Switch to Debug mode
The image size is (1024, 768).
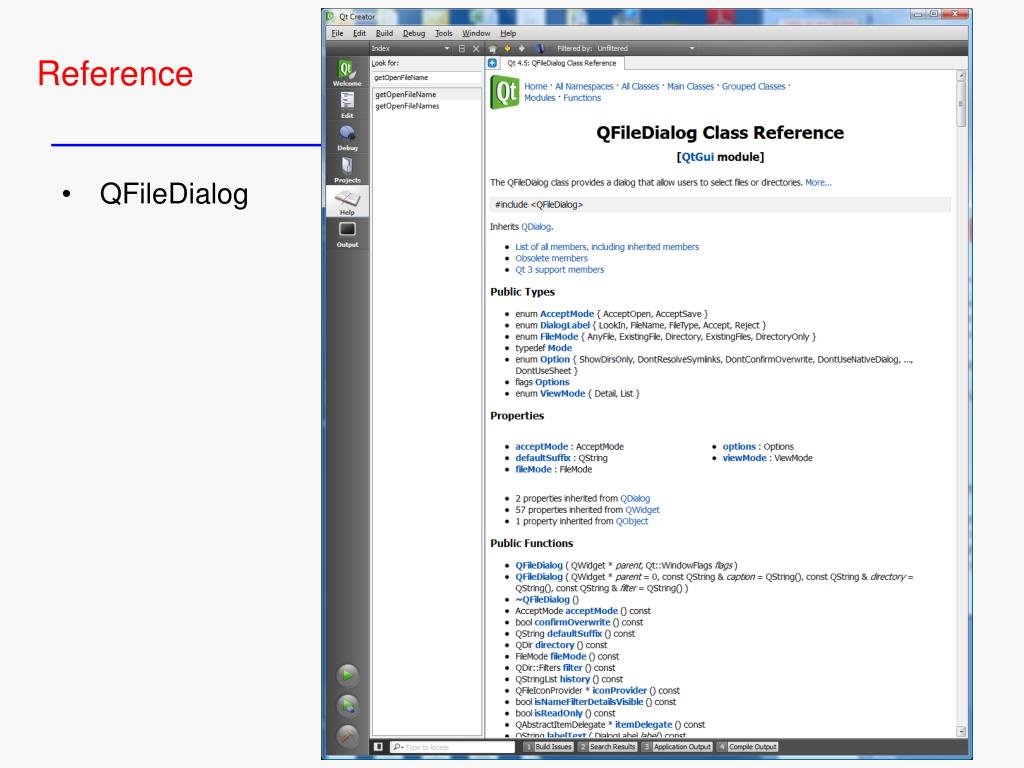coord(347,137)
